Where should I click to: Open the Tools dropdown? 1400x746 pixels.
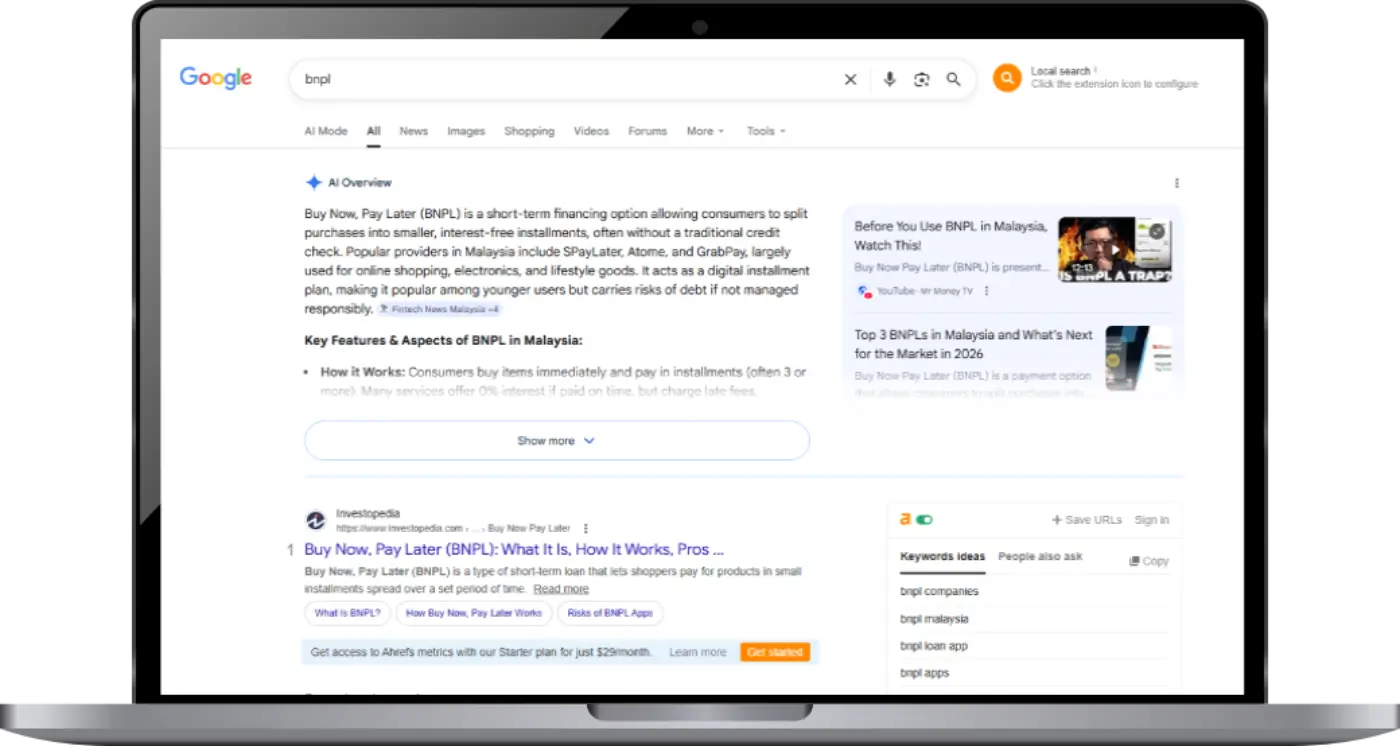(766, 131)
